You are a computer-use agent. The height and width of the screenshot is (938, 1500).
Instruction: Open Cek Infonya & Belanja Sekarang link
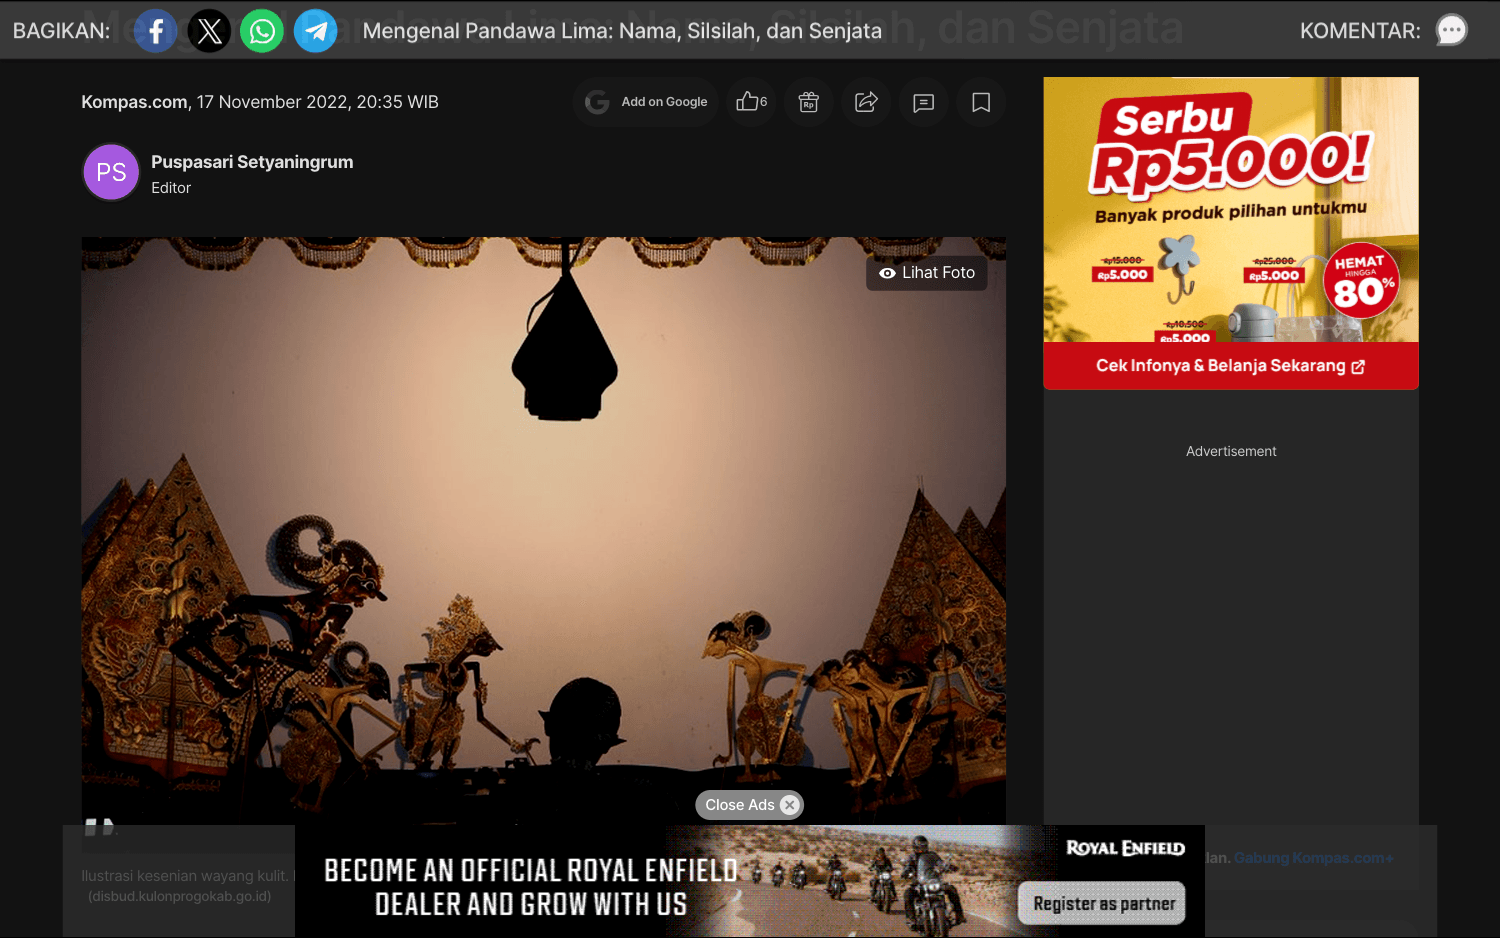point(1231,366)
